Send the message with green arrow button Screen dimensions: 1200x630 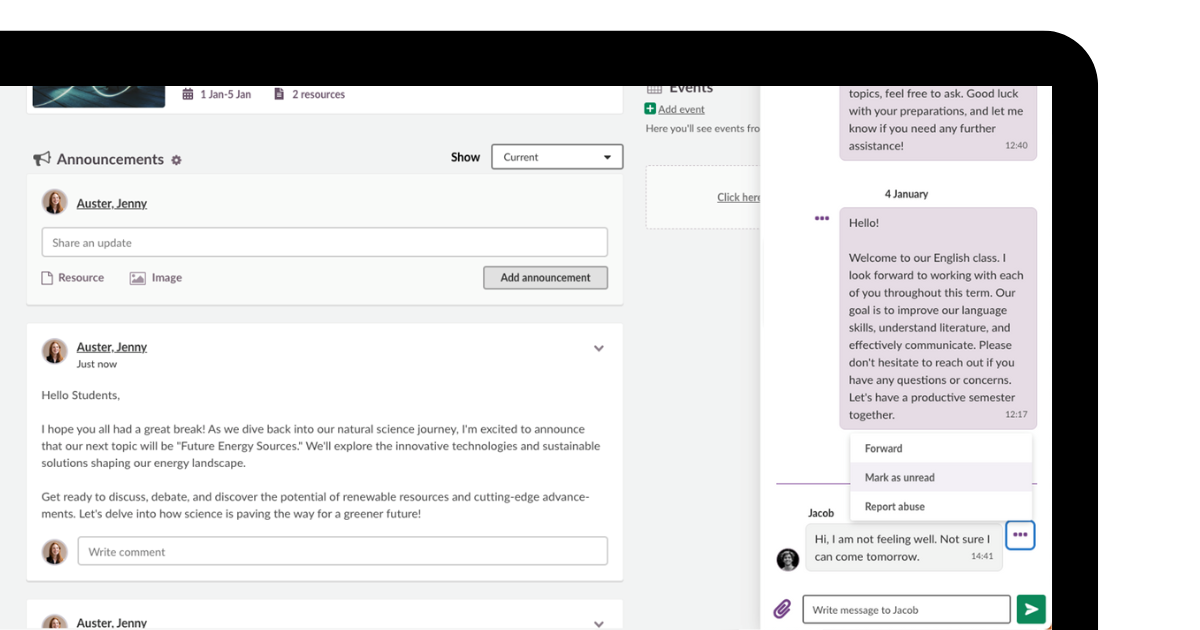tap(1030, 609)
